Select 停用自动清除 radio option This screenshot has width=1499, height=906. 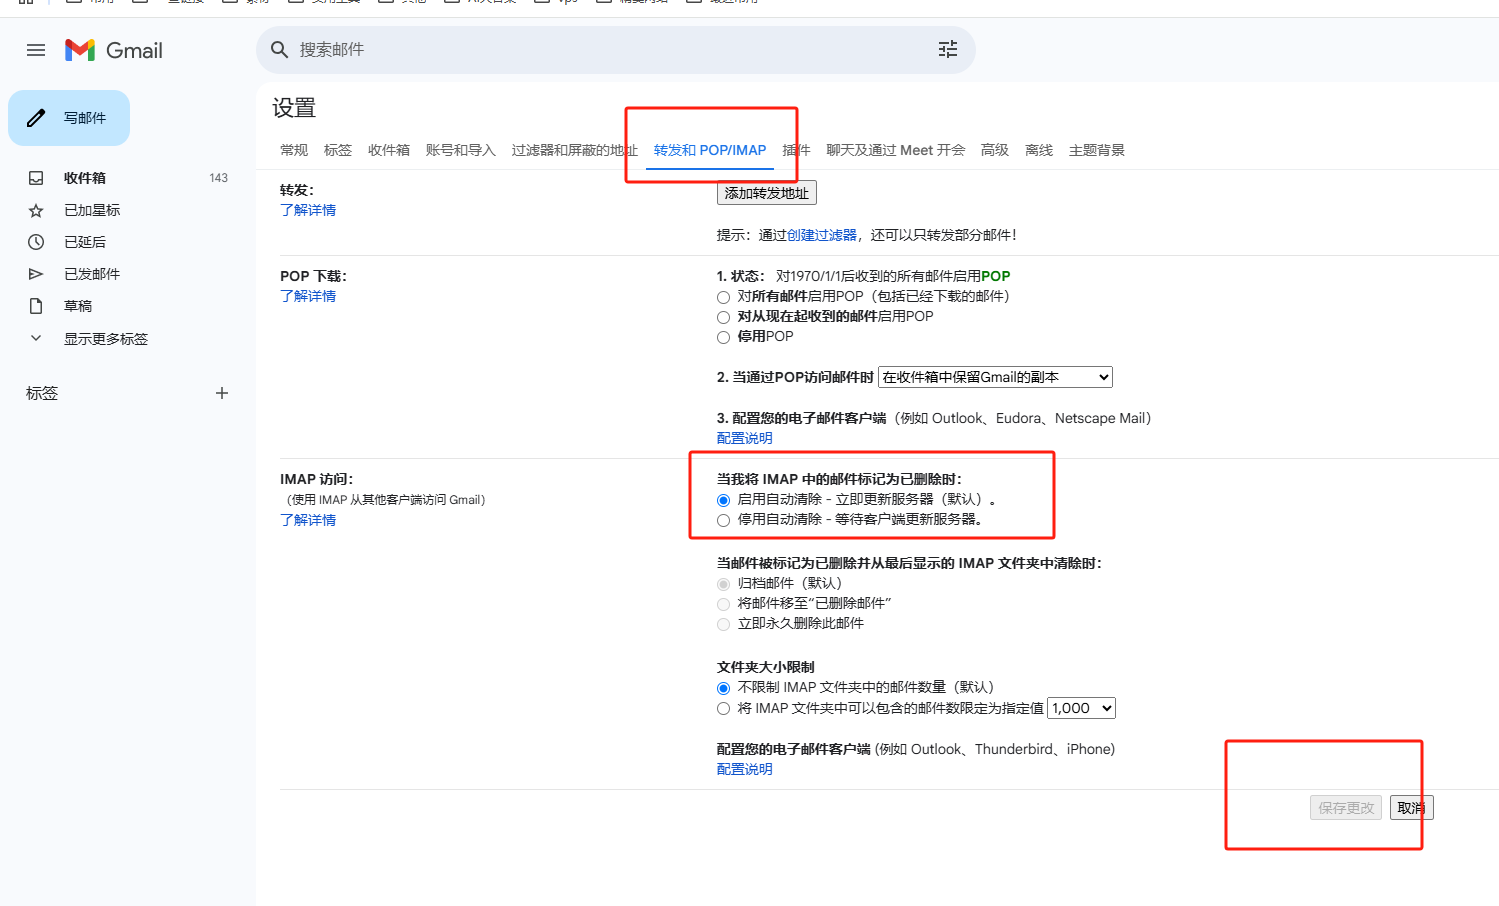[723, 520]
